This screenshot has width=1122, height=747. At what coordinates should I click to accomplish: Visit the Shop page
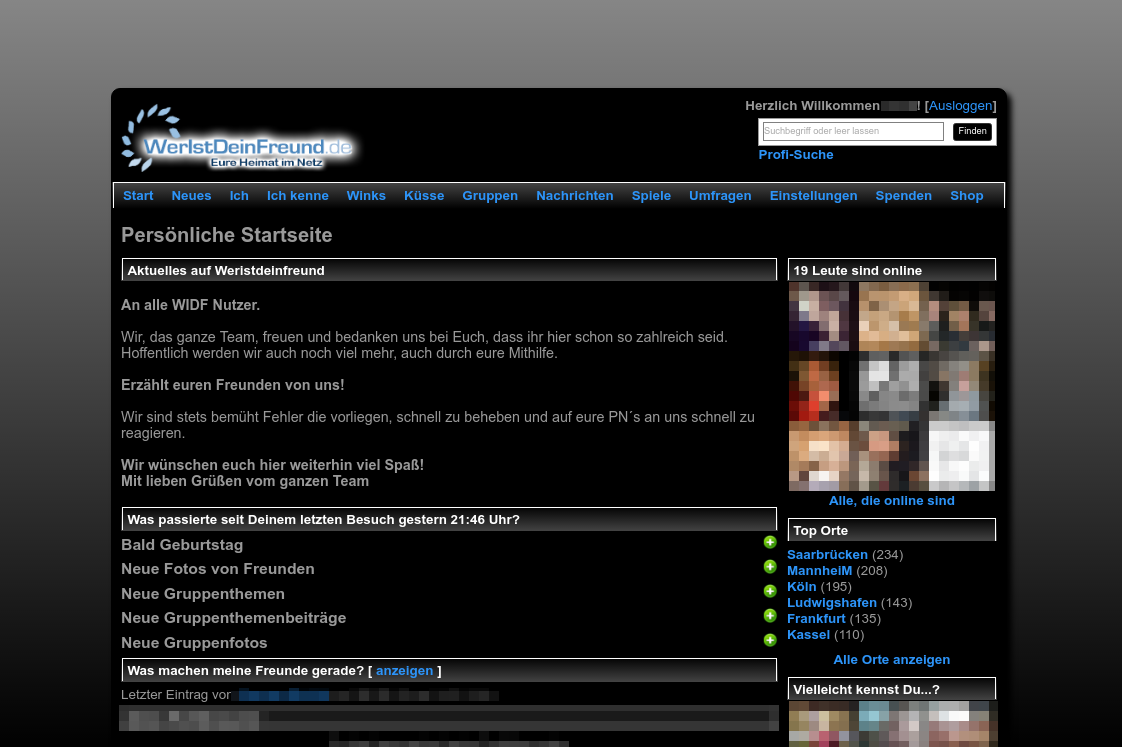pos(967,196)
